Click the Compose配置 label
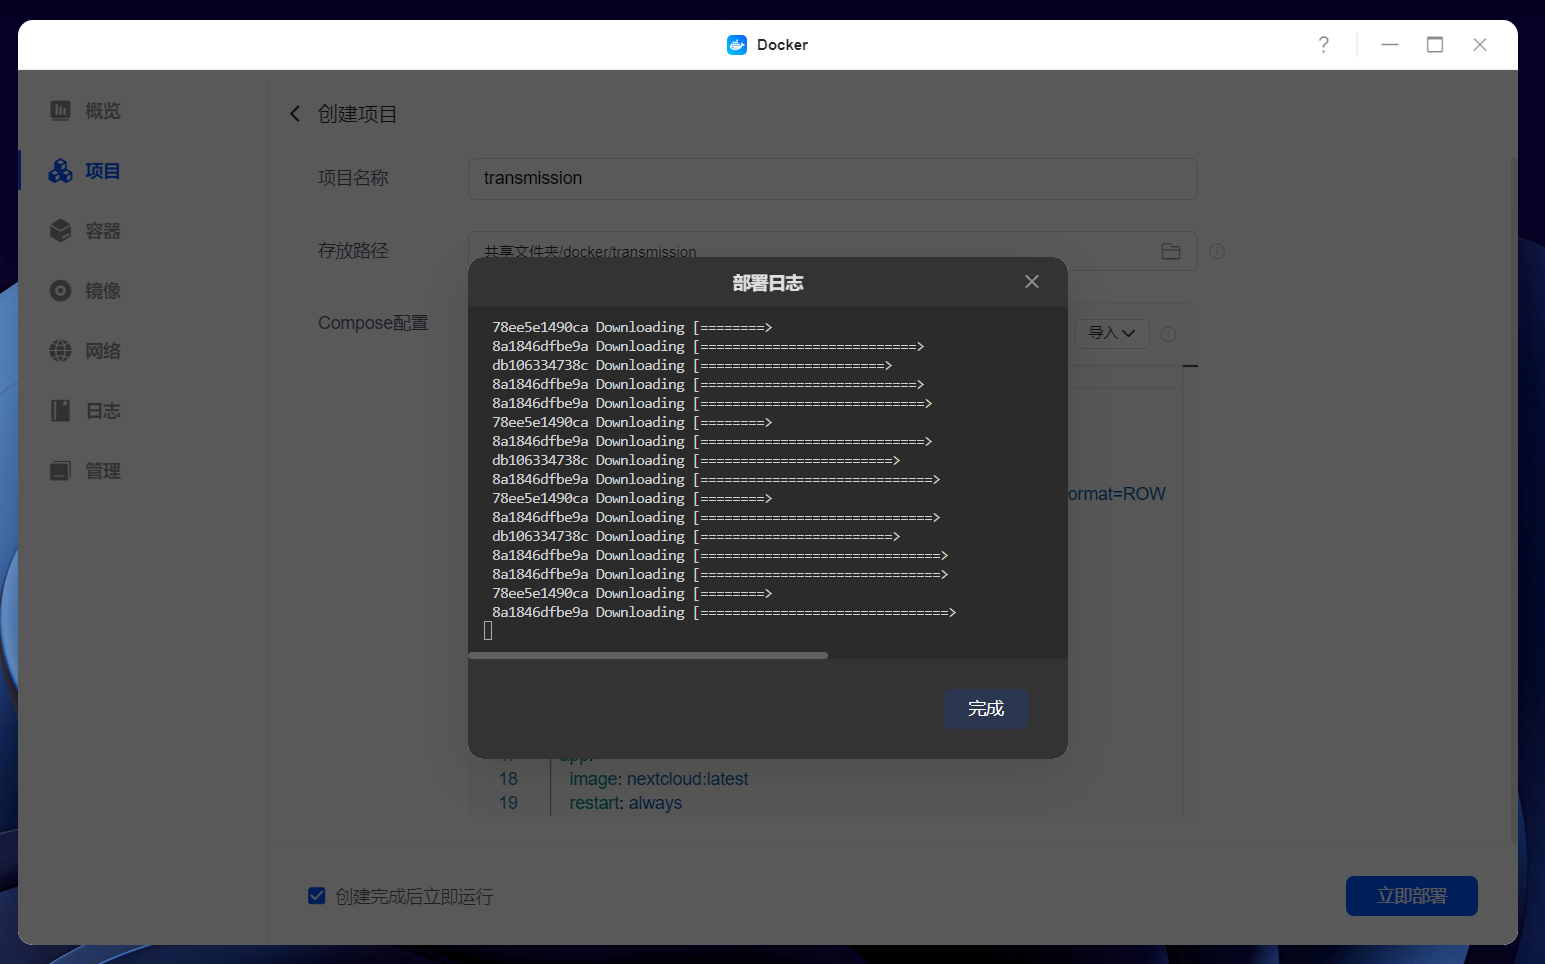 [373, 323]
